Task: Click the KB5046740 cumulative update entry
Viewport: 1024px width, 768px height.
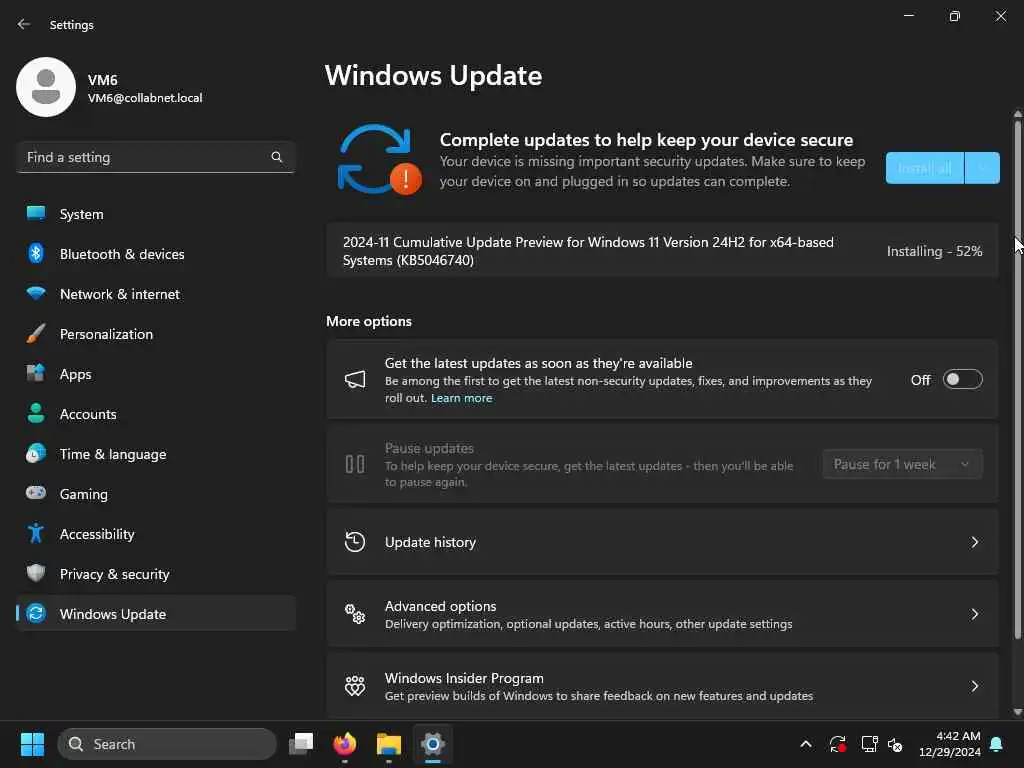Action: 662,251
